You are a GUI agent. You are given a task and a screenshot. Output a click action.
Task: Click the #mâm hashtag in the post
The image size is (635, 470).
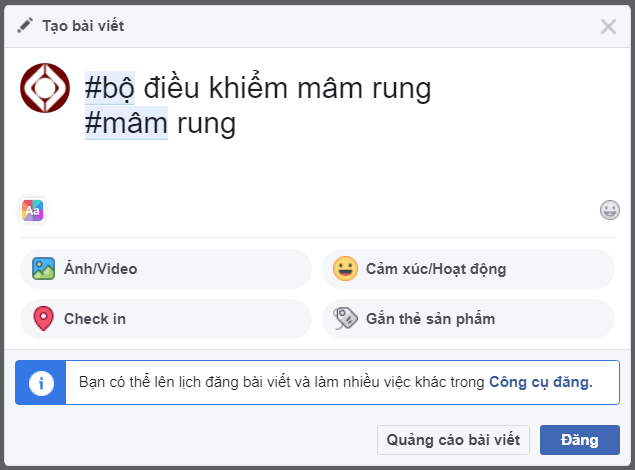tap(126, 125)
